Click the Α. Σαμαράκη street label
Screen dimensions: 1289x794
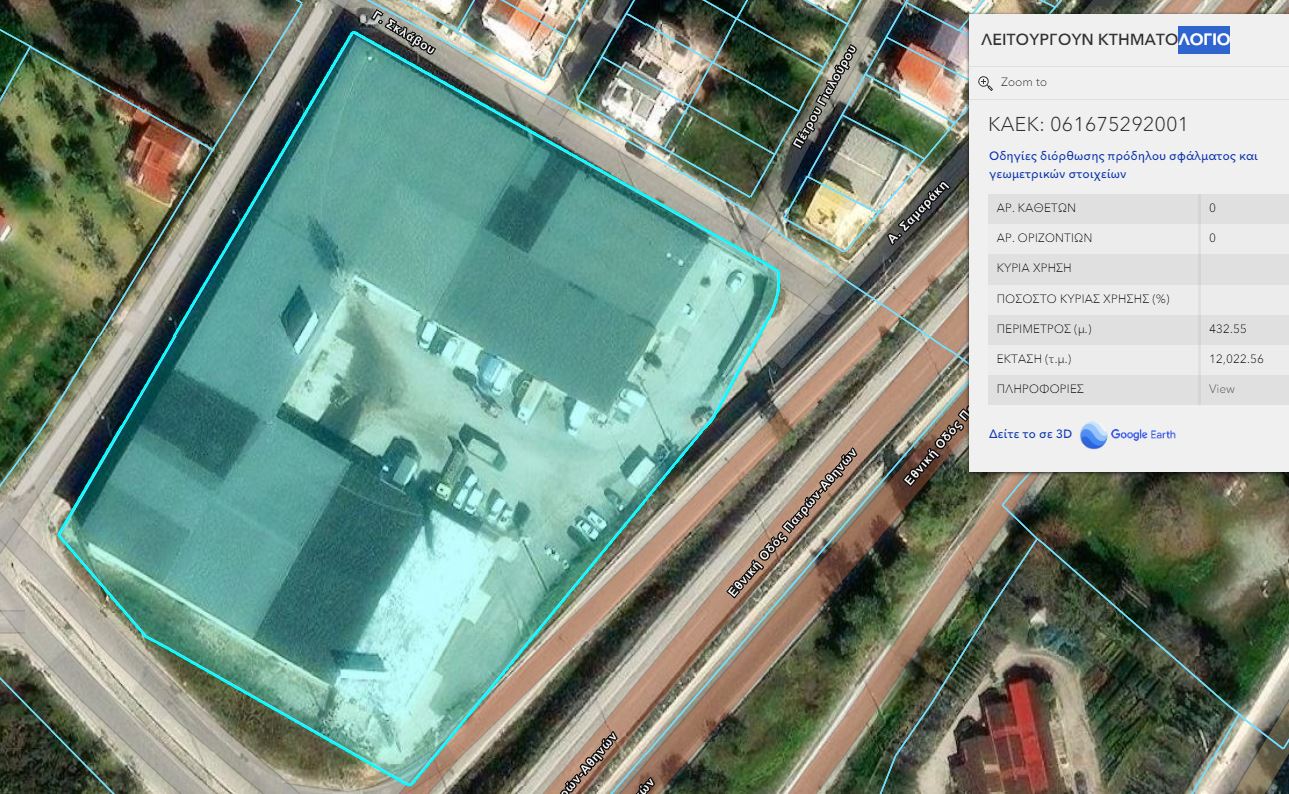coord(917,212)
